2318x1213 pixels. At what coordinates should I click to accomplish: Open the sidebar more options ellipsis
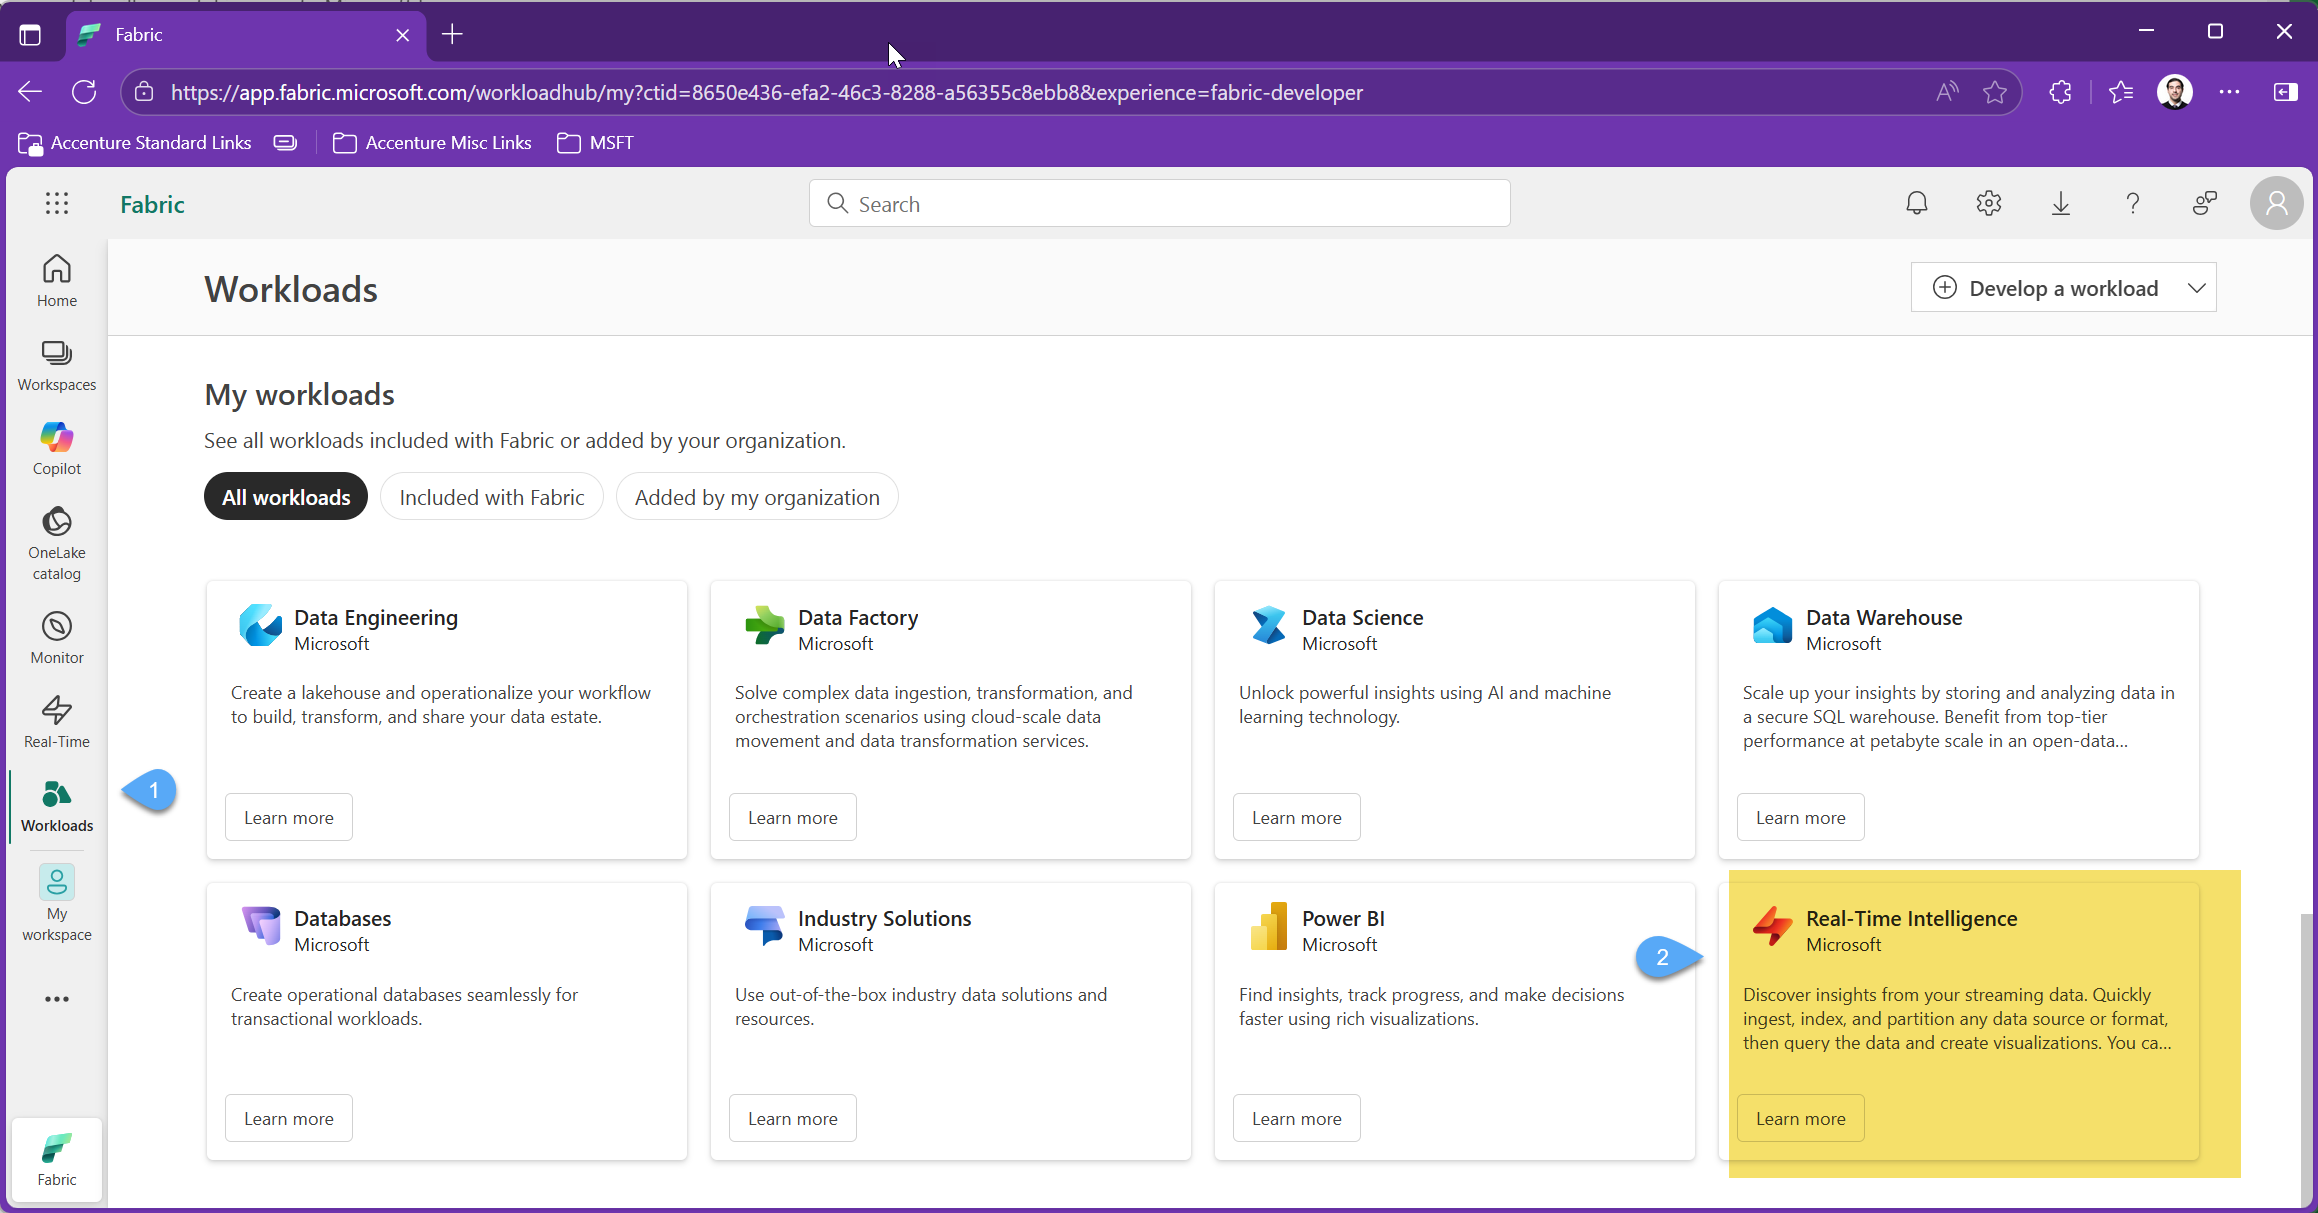click(x=56, y=999)
